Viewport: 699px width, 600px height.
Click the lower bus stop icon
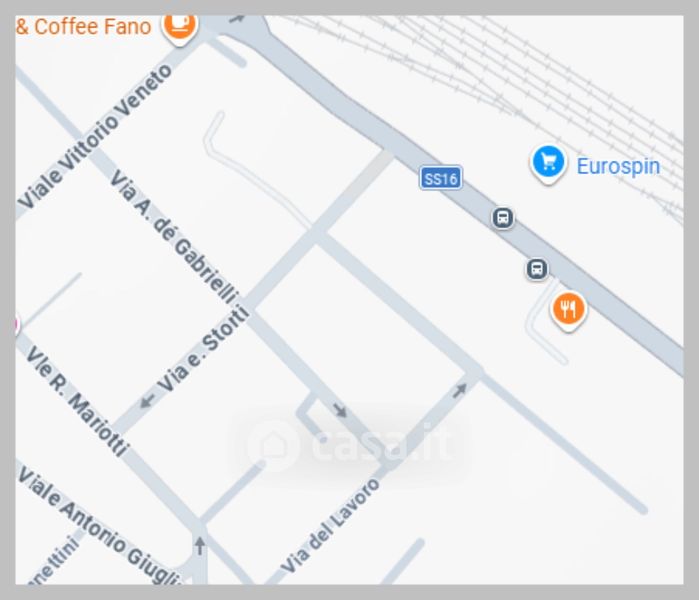click(x=537, y=269)
